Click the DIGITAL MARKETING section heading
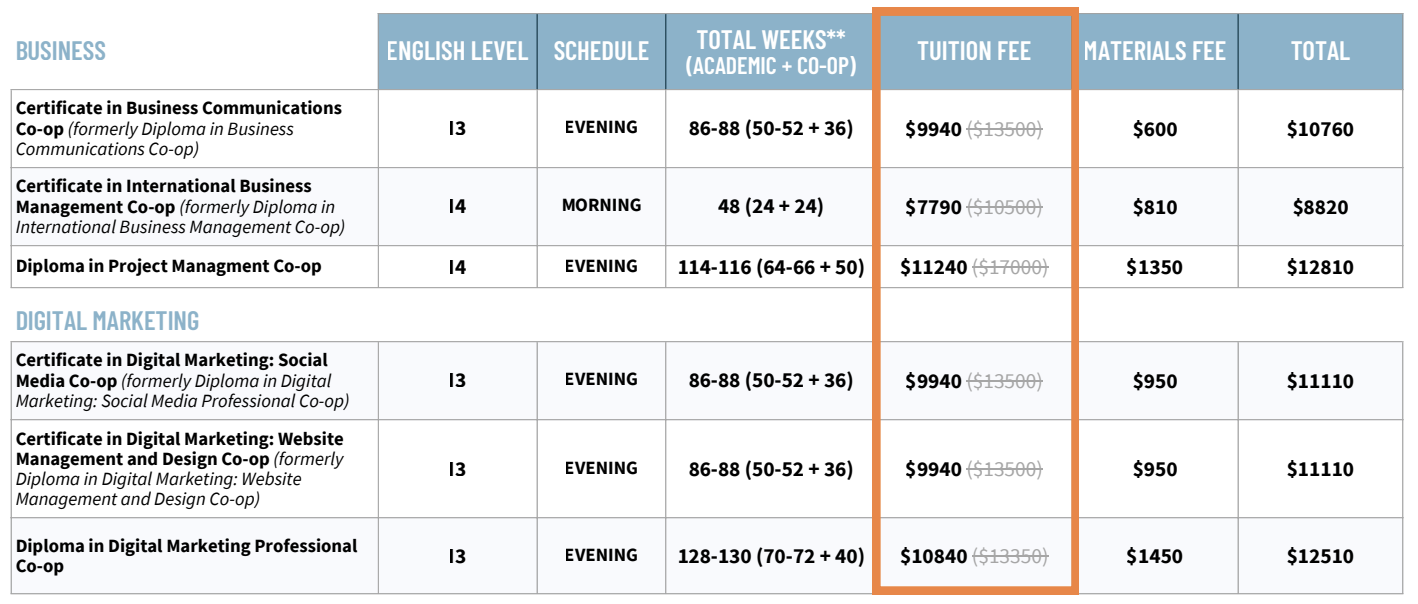 point(107,321)
